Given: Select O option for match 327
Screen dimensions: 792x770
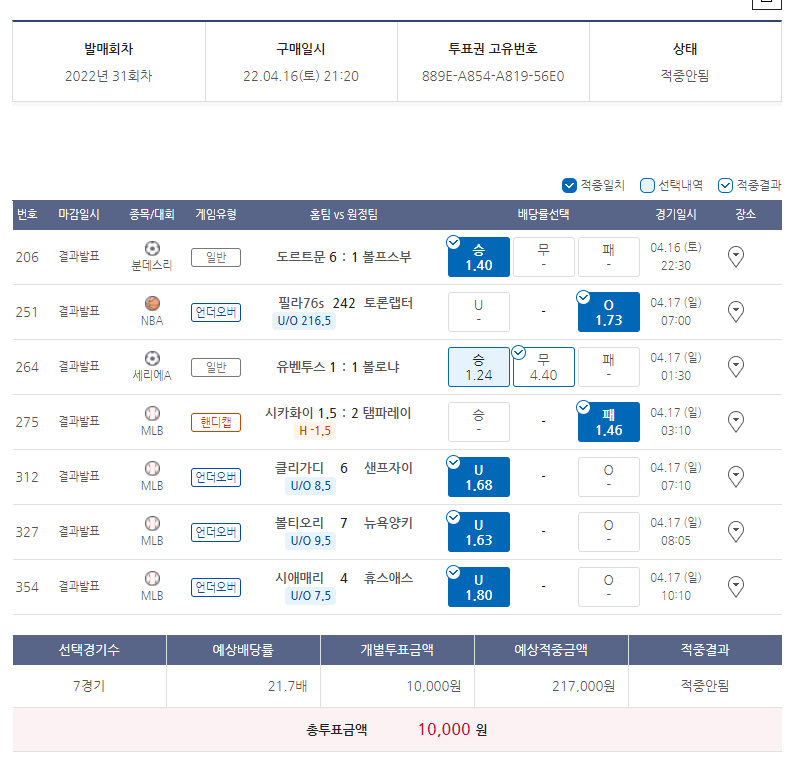Looking at the screenshot, I should 609,533.
